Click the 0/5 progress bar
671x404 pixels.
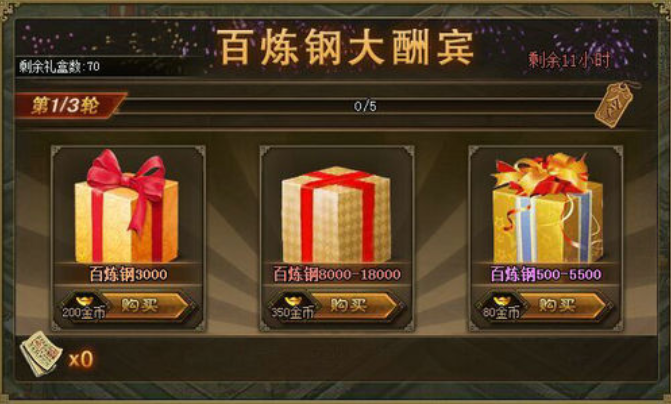point(365,106)
